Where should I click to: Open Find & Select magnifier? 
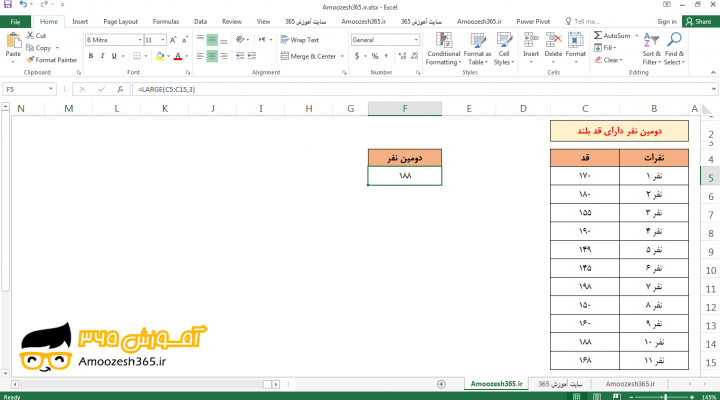click(674, 49)
